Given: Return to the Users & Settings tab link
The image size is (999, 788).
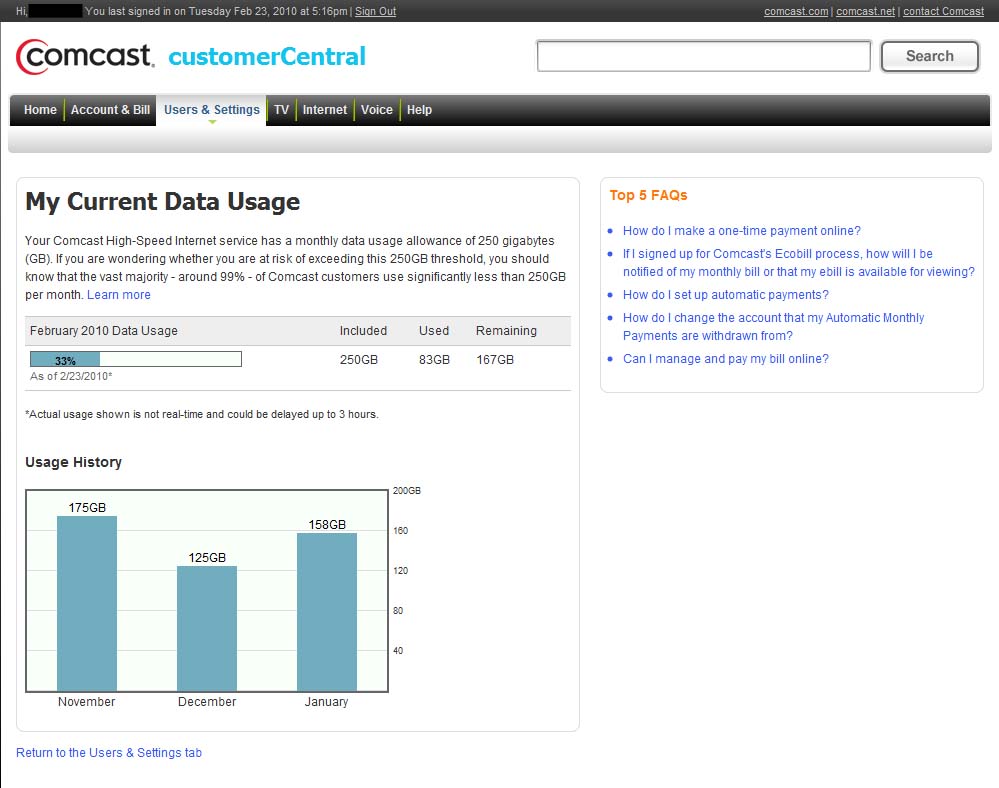Looking at the screenshot, I should (x=109, y=753).
